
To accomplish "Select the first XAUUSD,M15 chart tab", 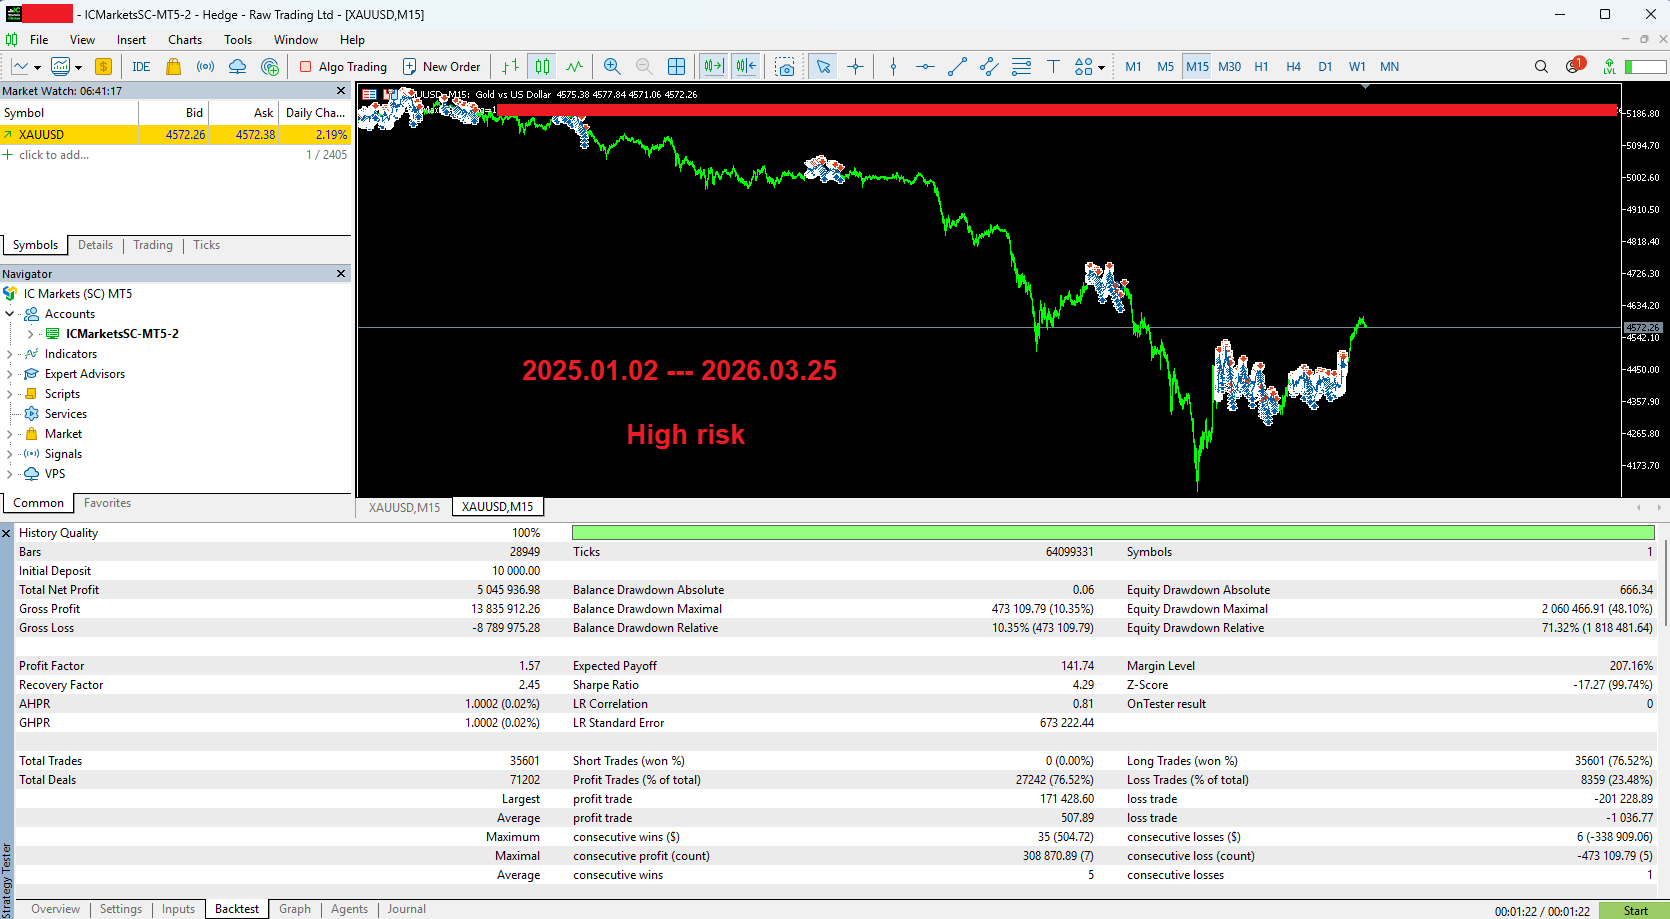I will pyautogui.click(x=404, y=507).
